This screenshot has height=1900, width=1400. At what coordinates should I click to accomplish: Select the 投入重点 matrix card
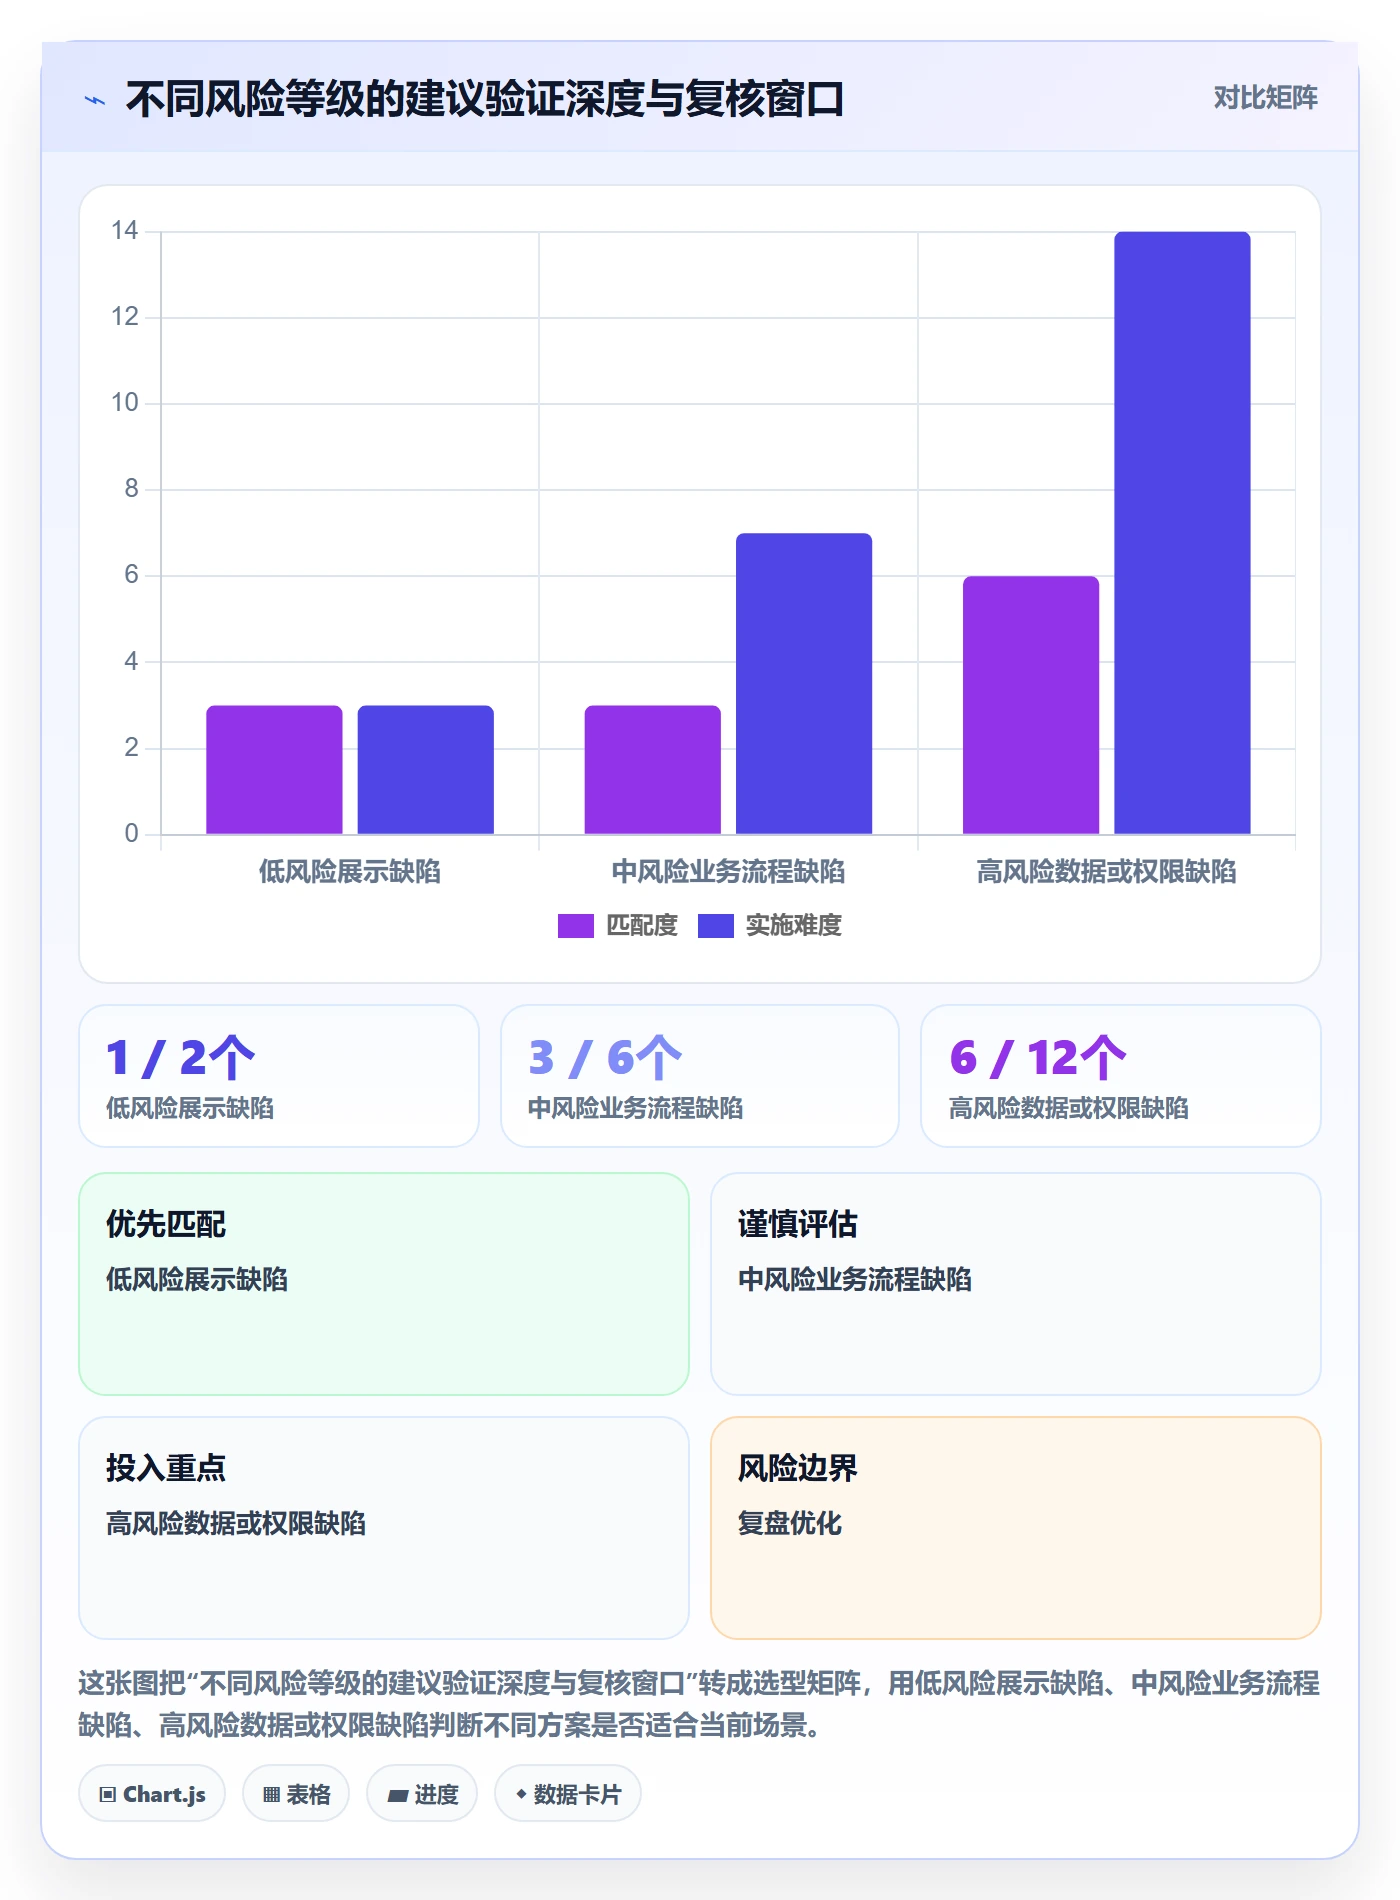pos(384,1528)
